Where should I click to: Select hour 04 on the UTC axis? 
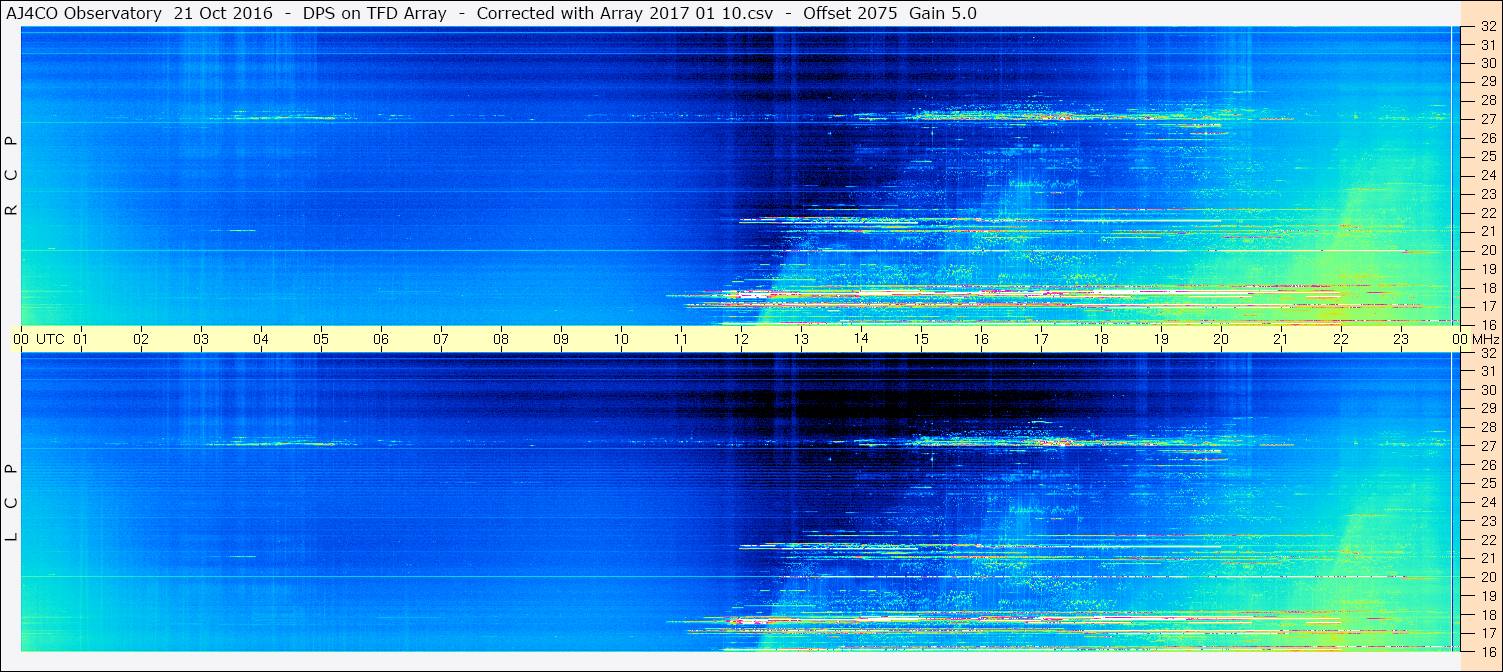[x=261, y=339]
